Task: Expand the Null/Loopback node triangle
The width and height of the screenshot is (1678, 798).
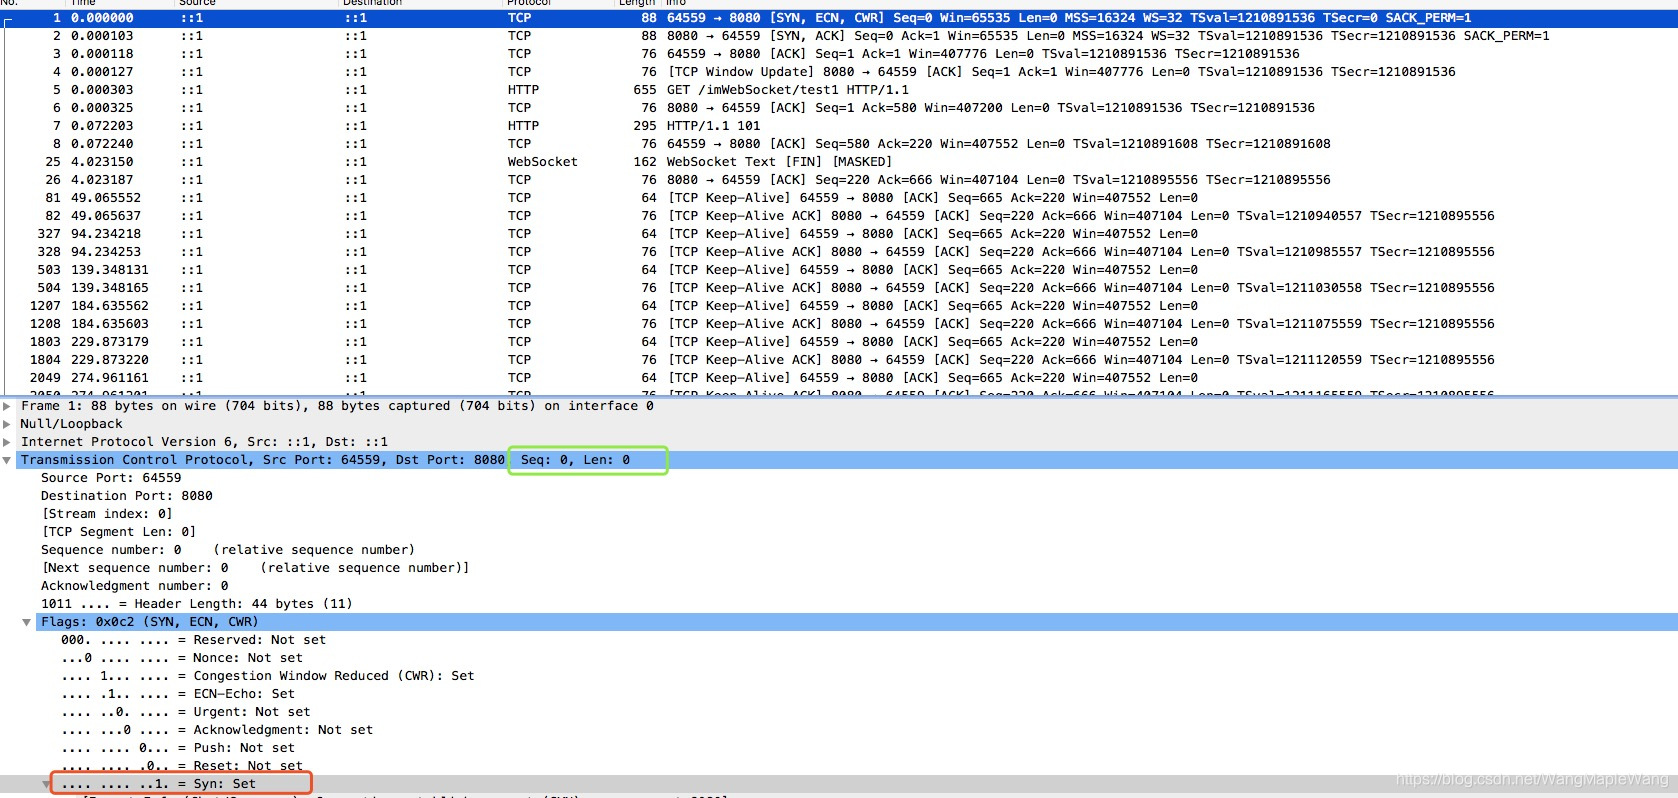Action: 7,424
